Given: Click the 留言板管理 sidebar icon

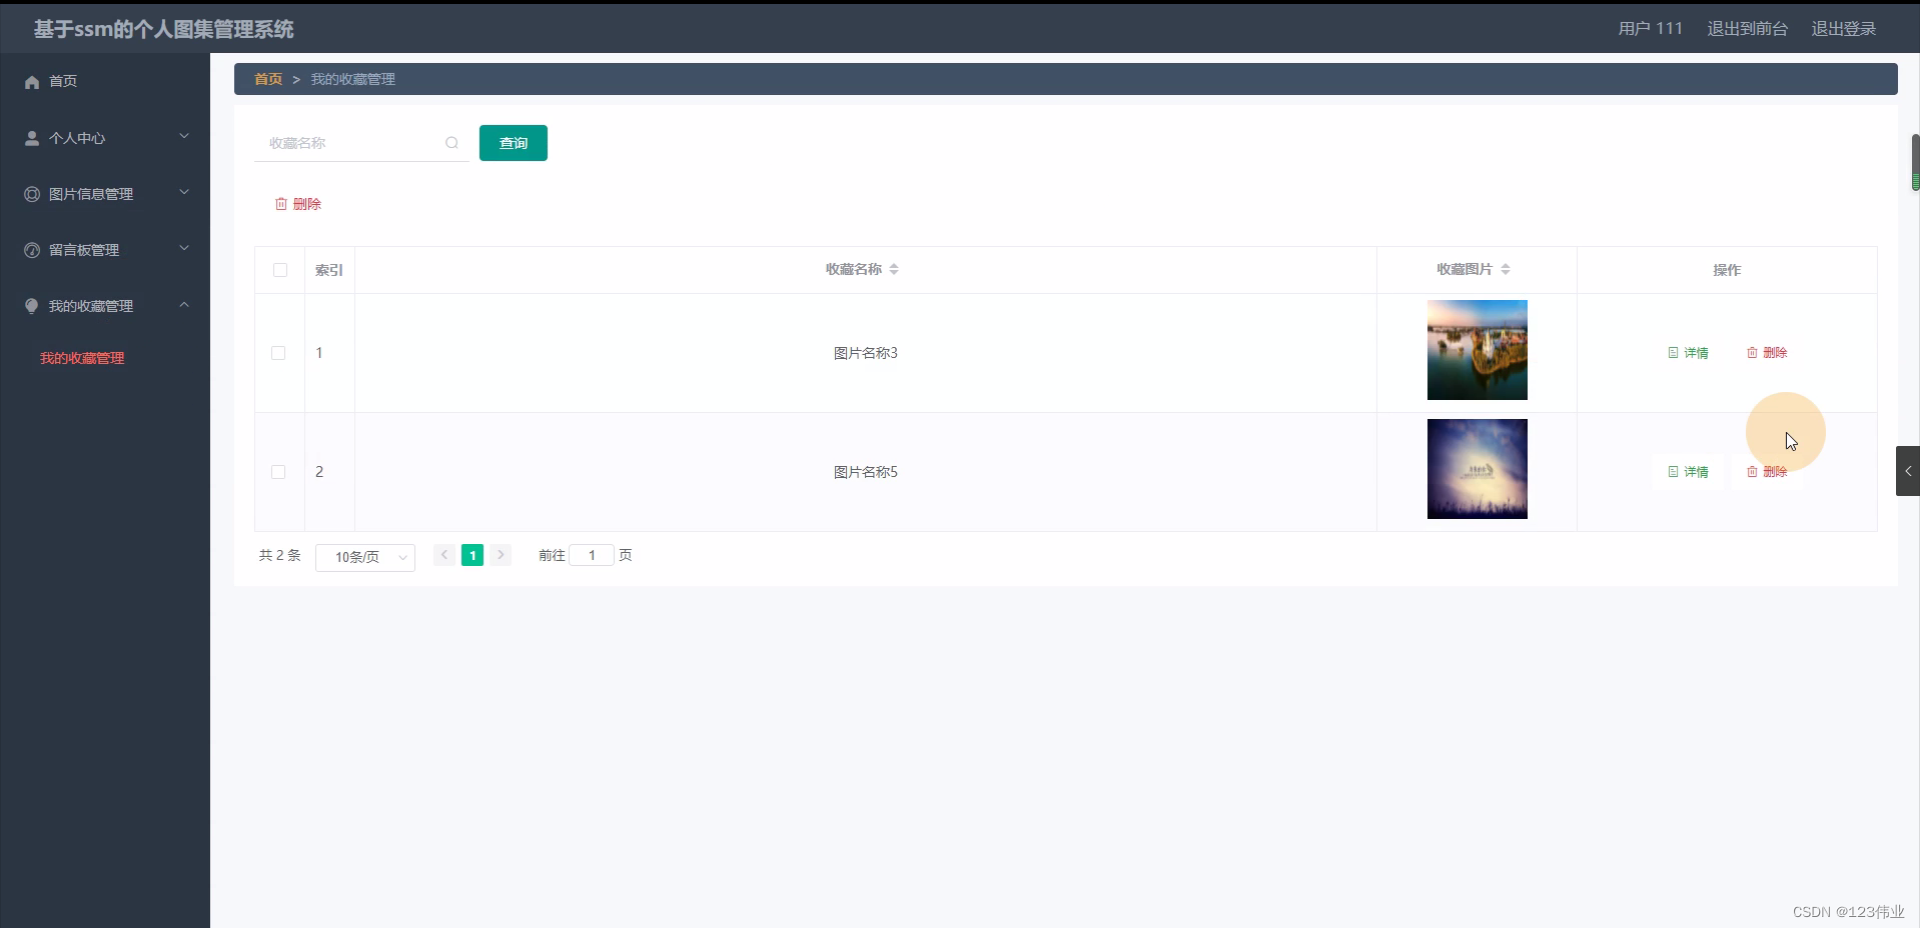Looking at the screenshot, I should (x=30, y=250).
